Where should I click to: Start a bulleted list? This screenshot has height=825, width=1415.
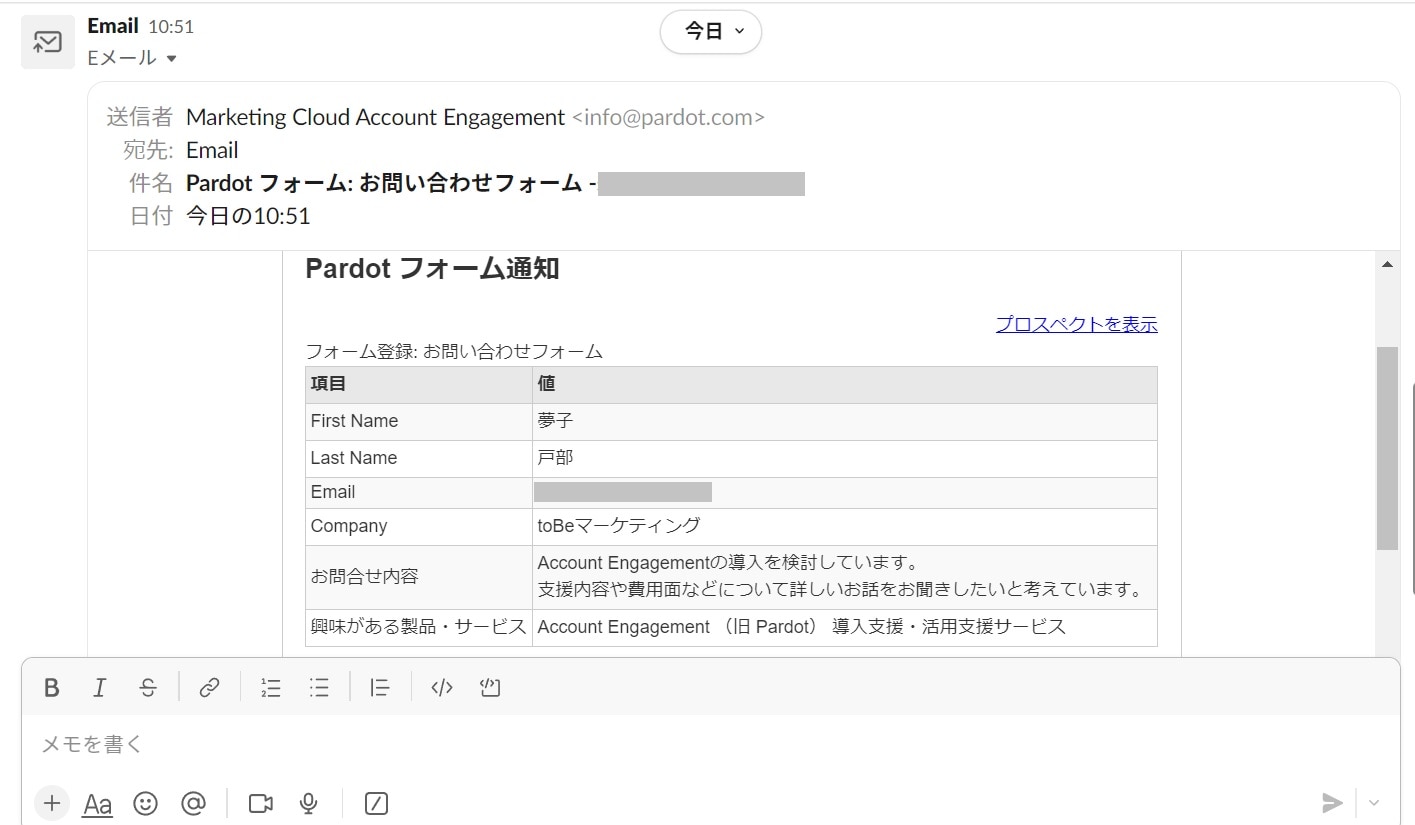319,688
